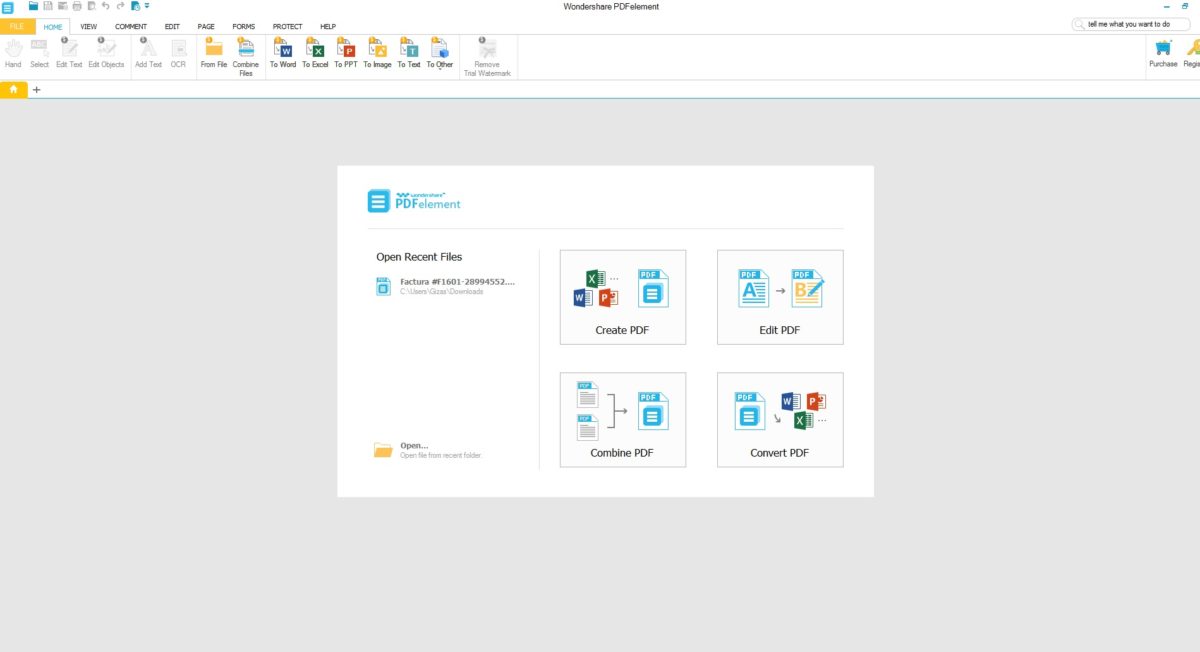Viewport: 1200px width, 652px height.
Task: Switch to the FORMS ribbon tab
Action: (x=243, y=26)
